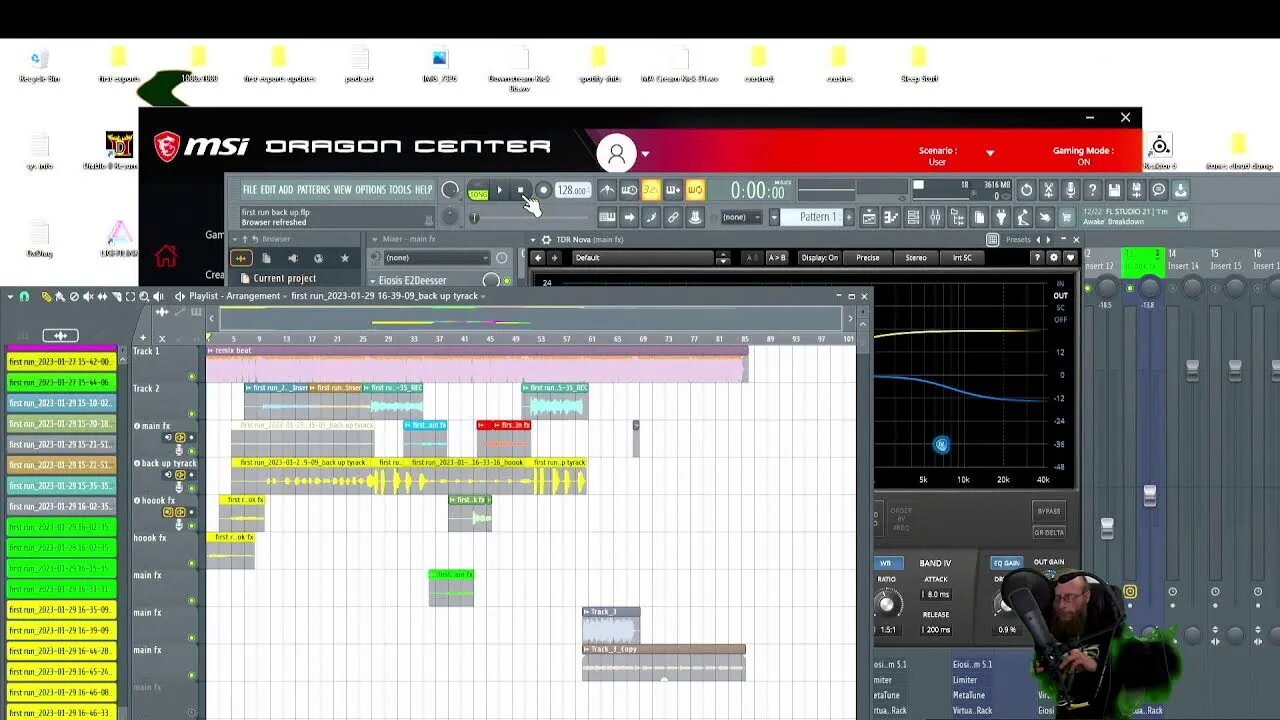This screenshot has width=1280, height=720.
Task: Toggle Display: On in TDR Nova
Action: pyautogui.click(x=820, y=258)
